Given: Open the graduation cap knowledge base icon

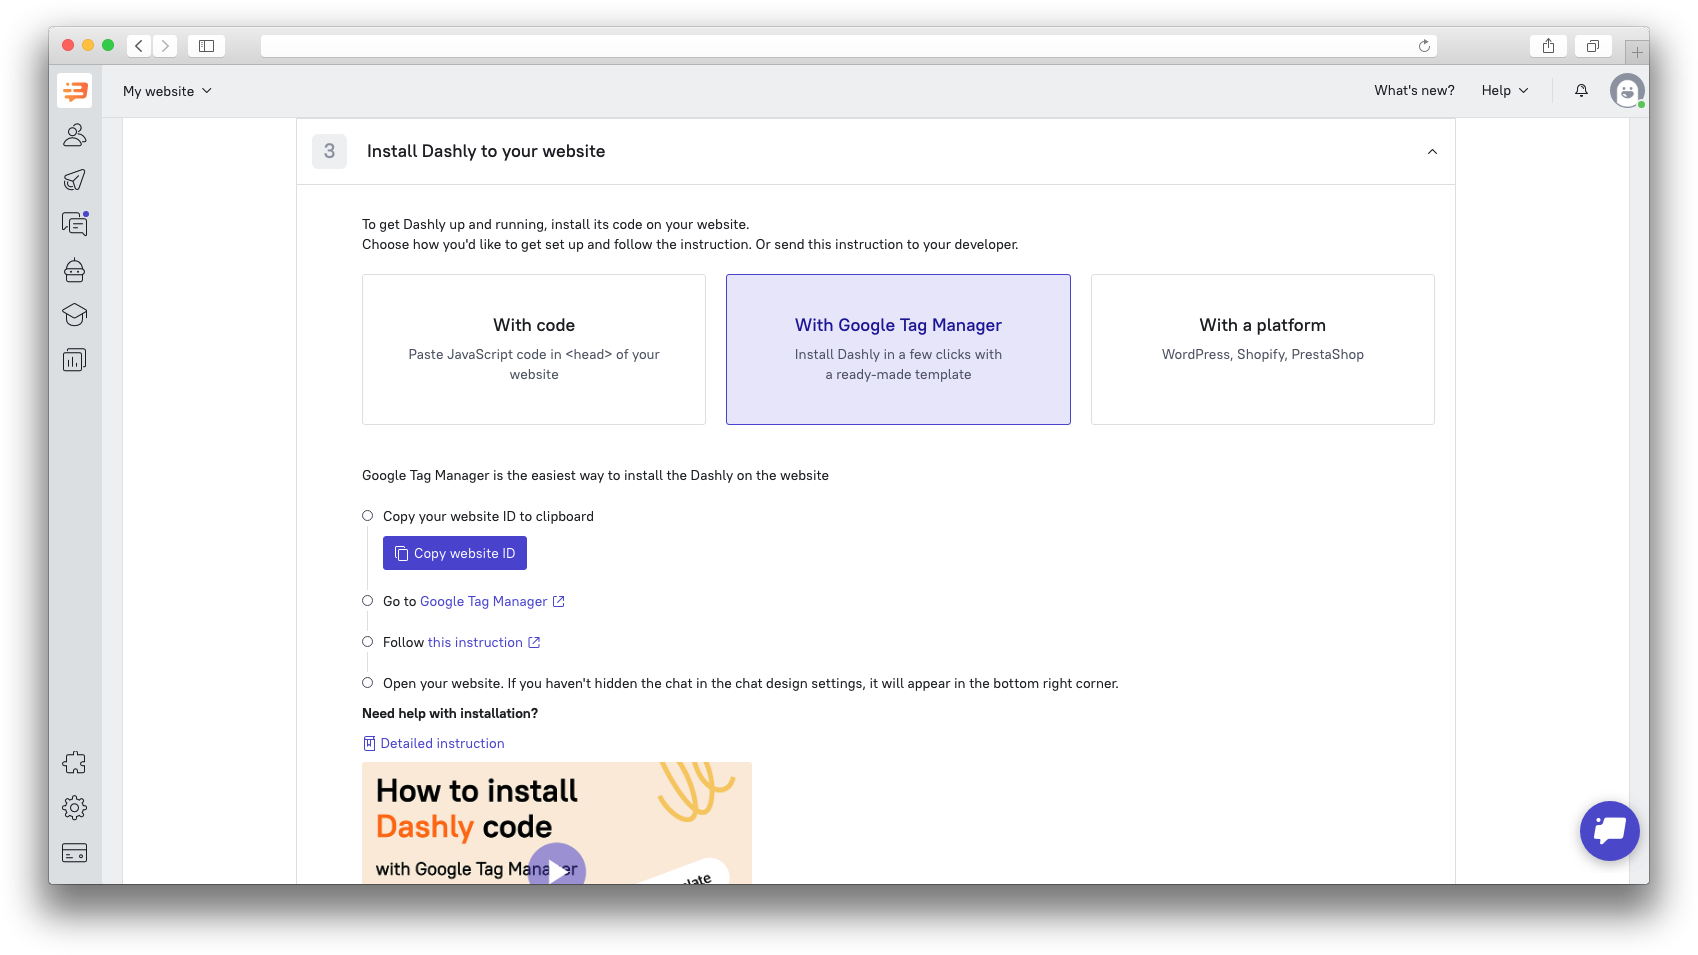Looking at the screenshot, I should [x=75, y=315].
